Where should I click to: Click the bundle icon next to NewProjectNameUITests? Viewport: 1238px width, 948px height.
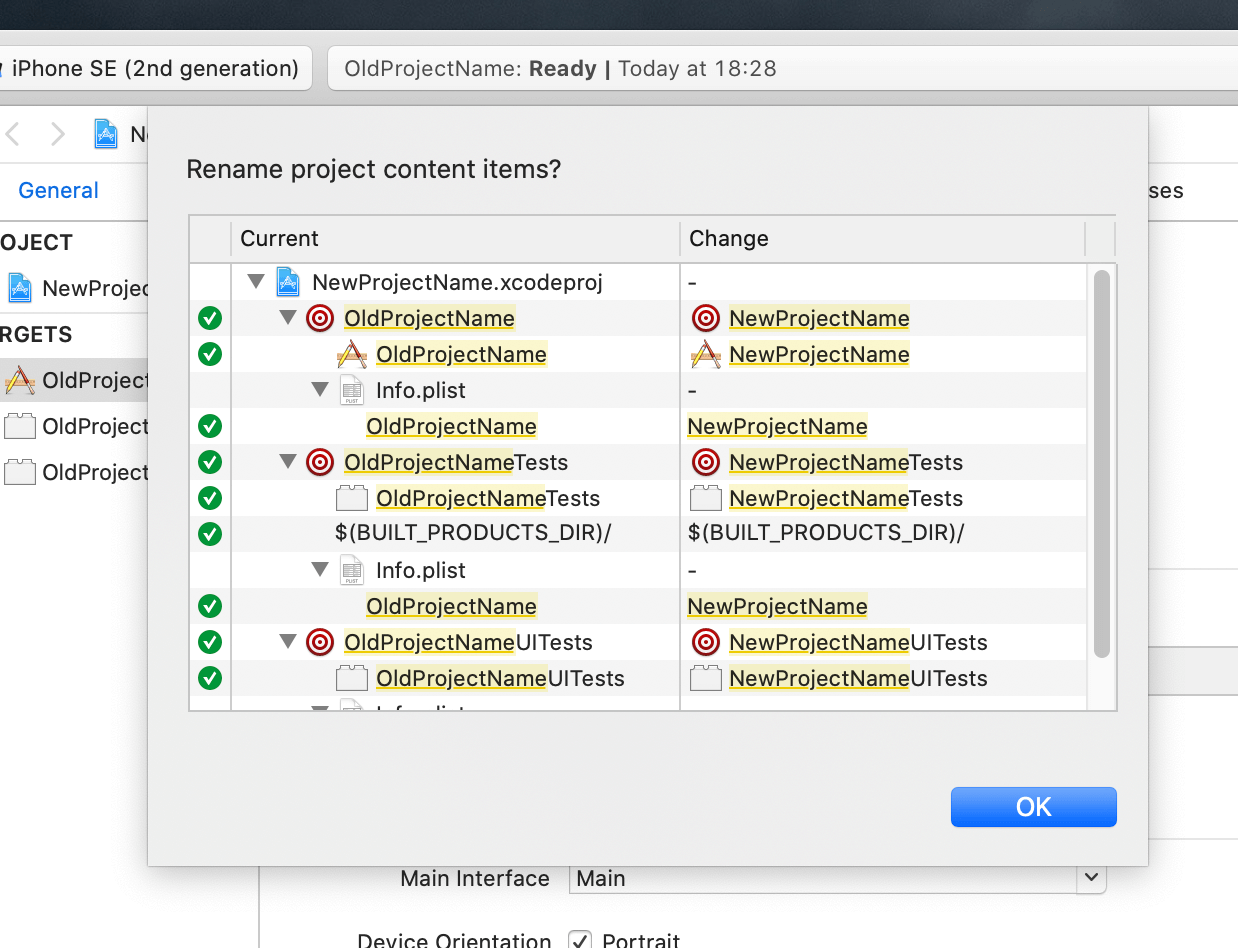click(706, 678)
